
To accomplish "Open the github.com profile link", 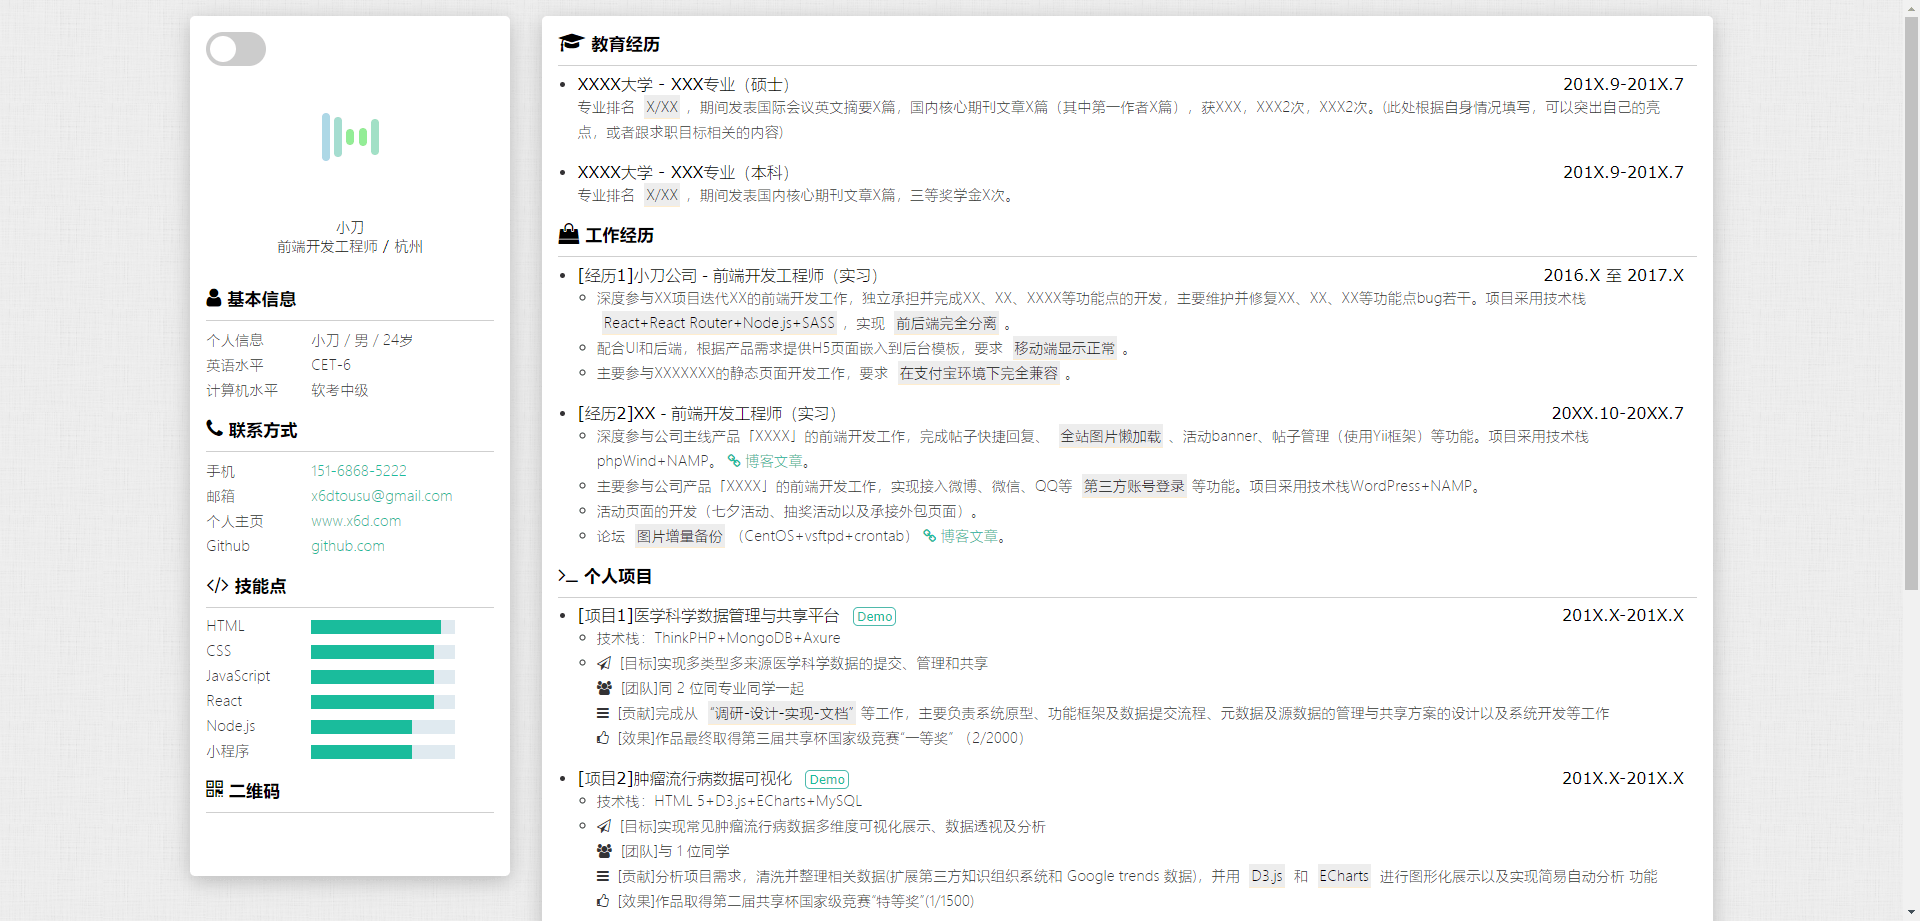I will [347, 545].
